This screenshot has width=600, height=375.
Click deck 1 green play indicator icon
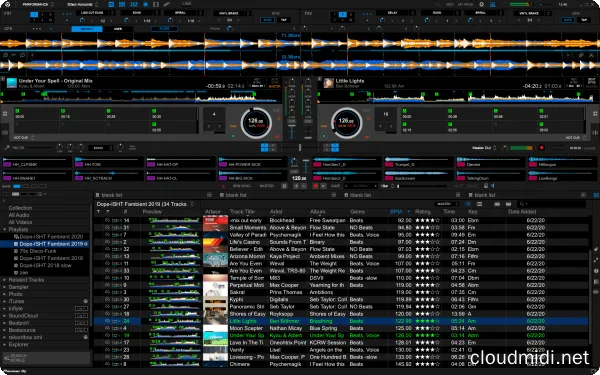(x=233, y=136)
